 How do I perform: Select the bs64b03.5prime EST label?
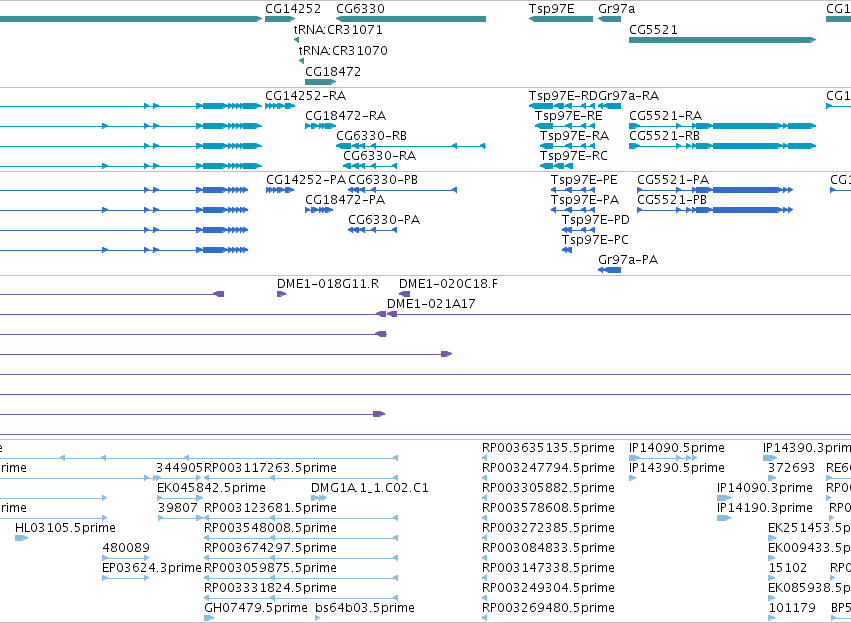point(365,608)
